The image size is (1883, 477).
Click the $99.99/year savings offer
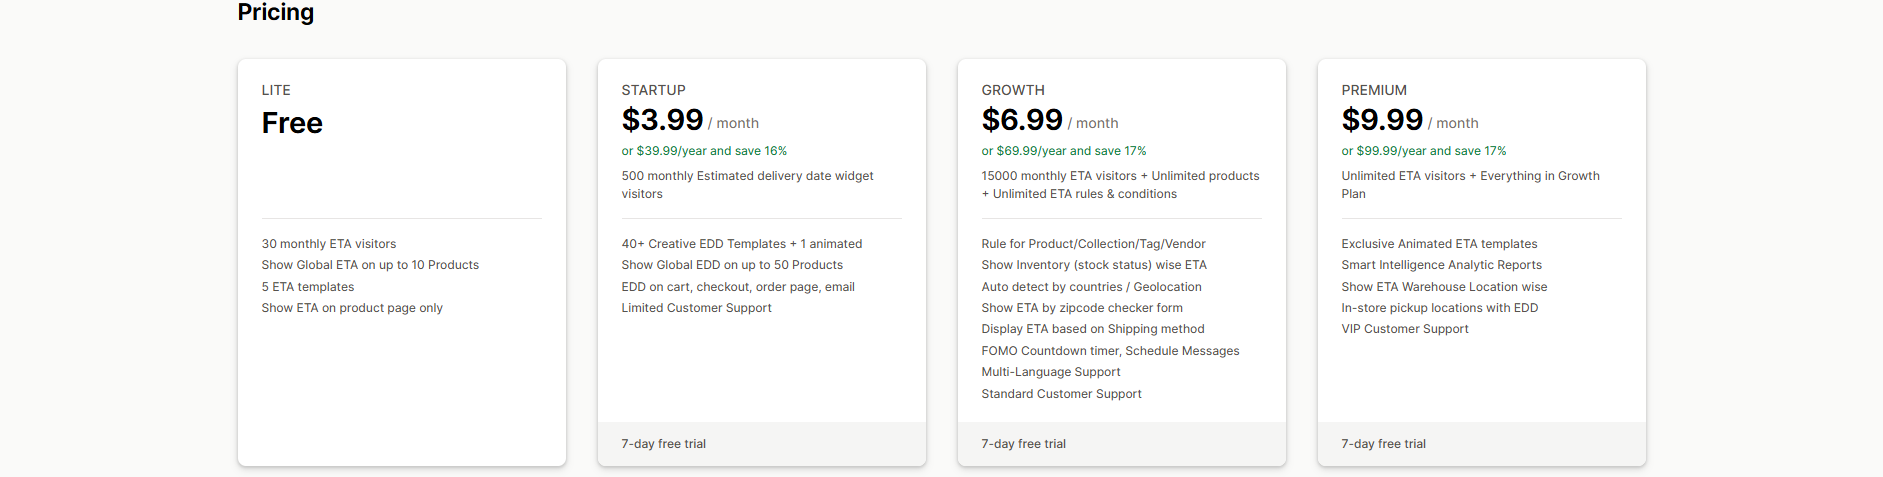(x=1423, y=151)
